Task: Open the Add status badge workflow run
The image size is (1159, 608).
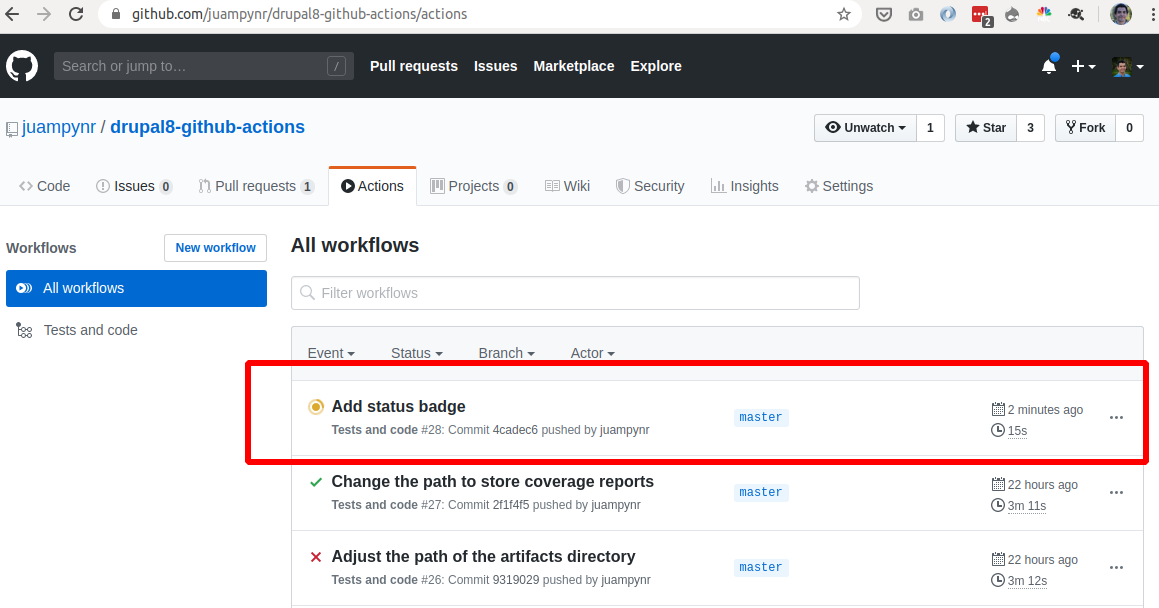Action: click(398, 406)
